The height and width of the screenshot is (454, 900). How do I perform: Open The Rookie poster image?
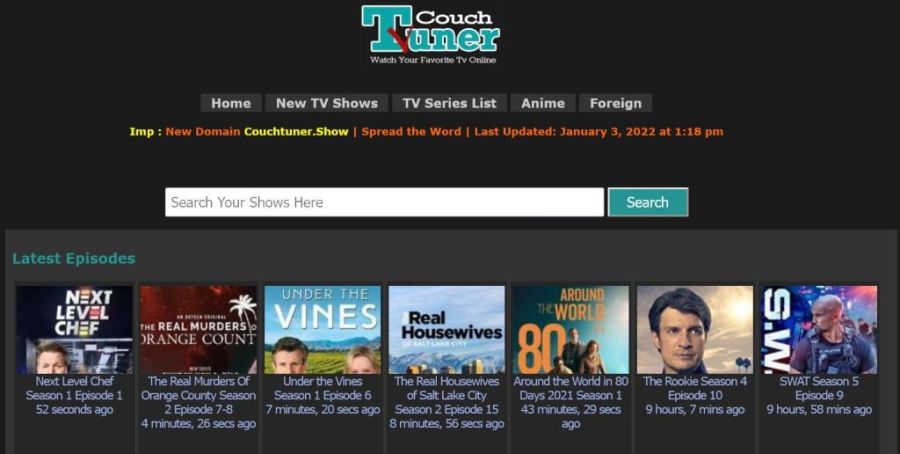point(695,330)
